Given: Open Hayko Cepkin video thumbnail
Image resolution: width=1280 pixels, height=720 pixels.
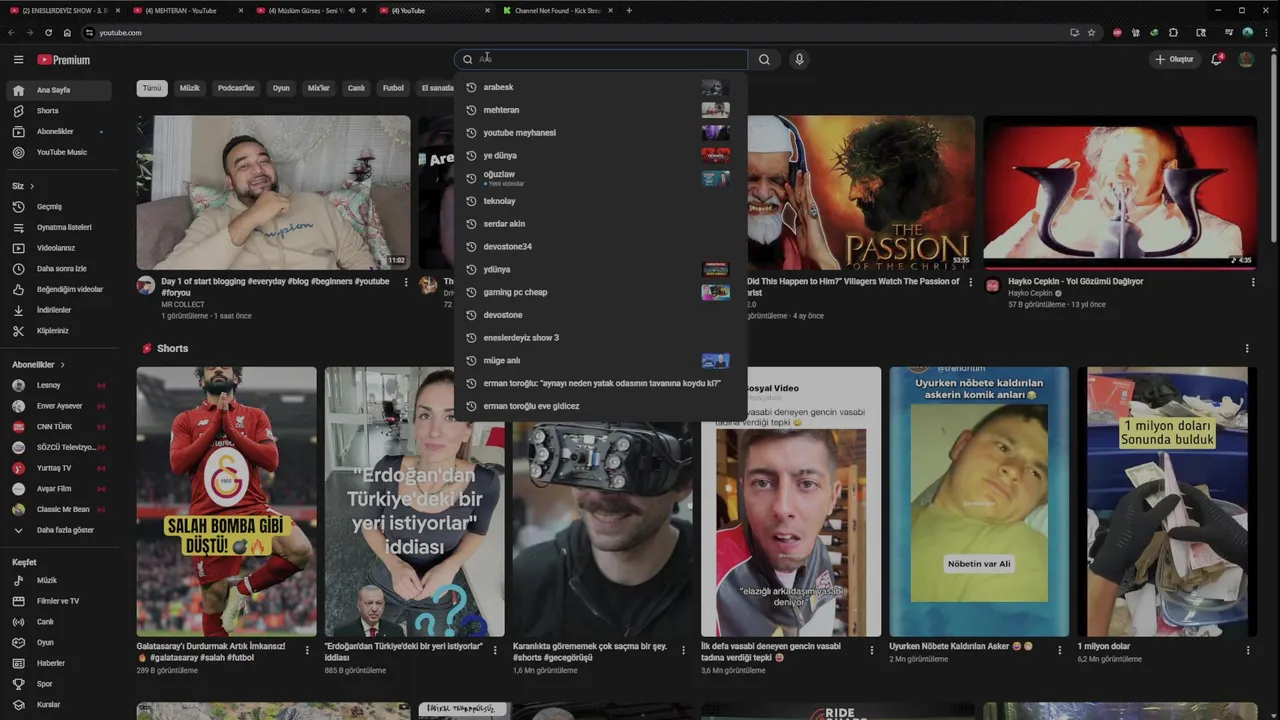Looking at the screenshot, I should pos(1120,192).
